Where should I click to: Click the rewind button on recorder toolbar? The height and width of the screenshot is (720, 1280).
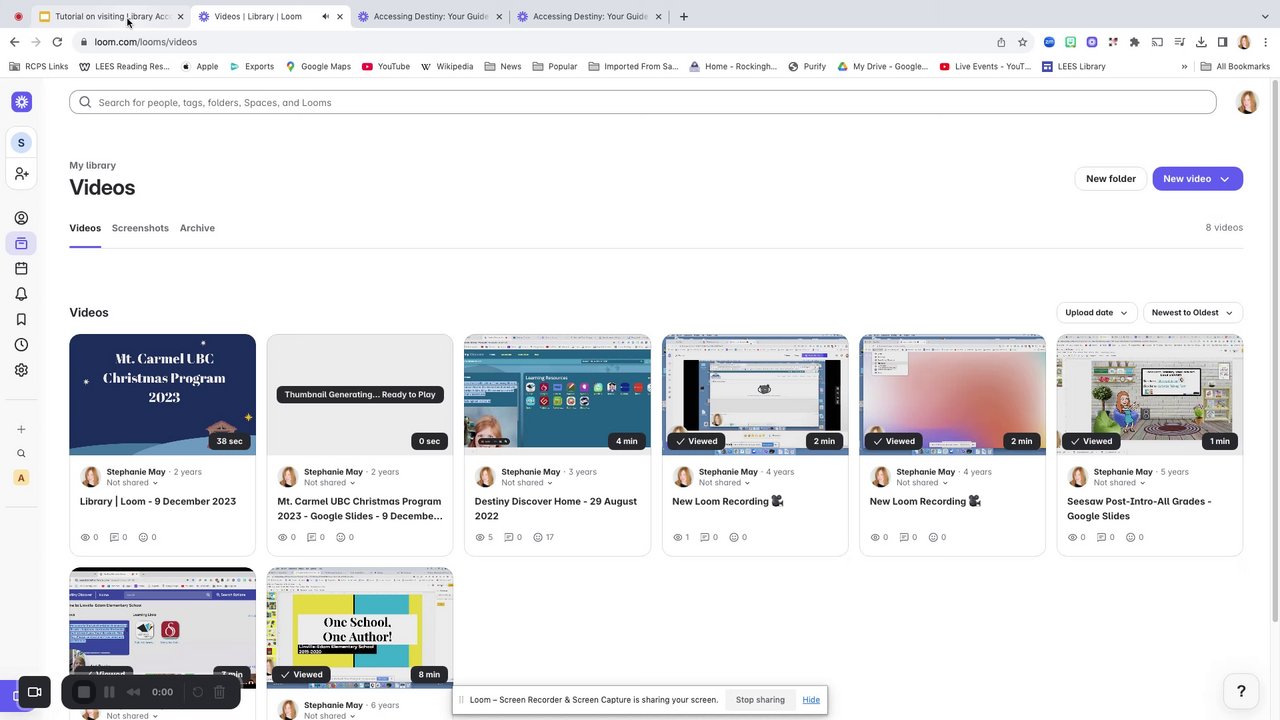[133, 692]
